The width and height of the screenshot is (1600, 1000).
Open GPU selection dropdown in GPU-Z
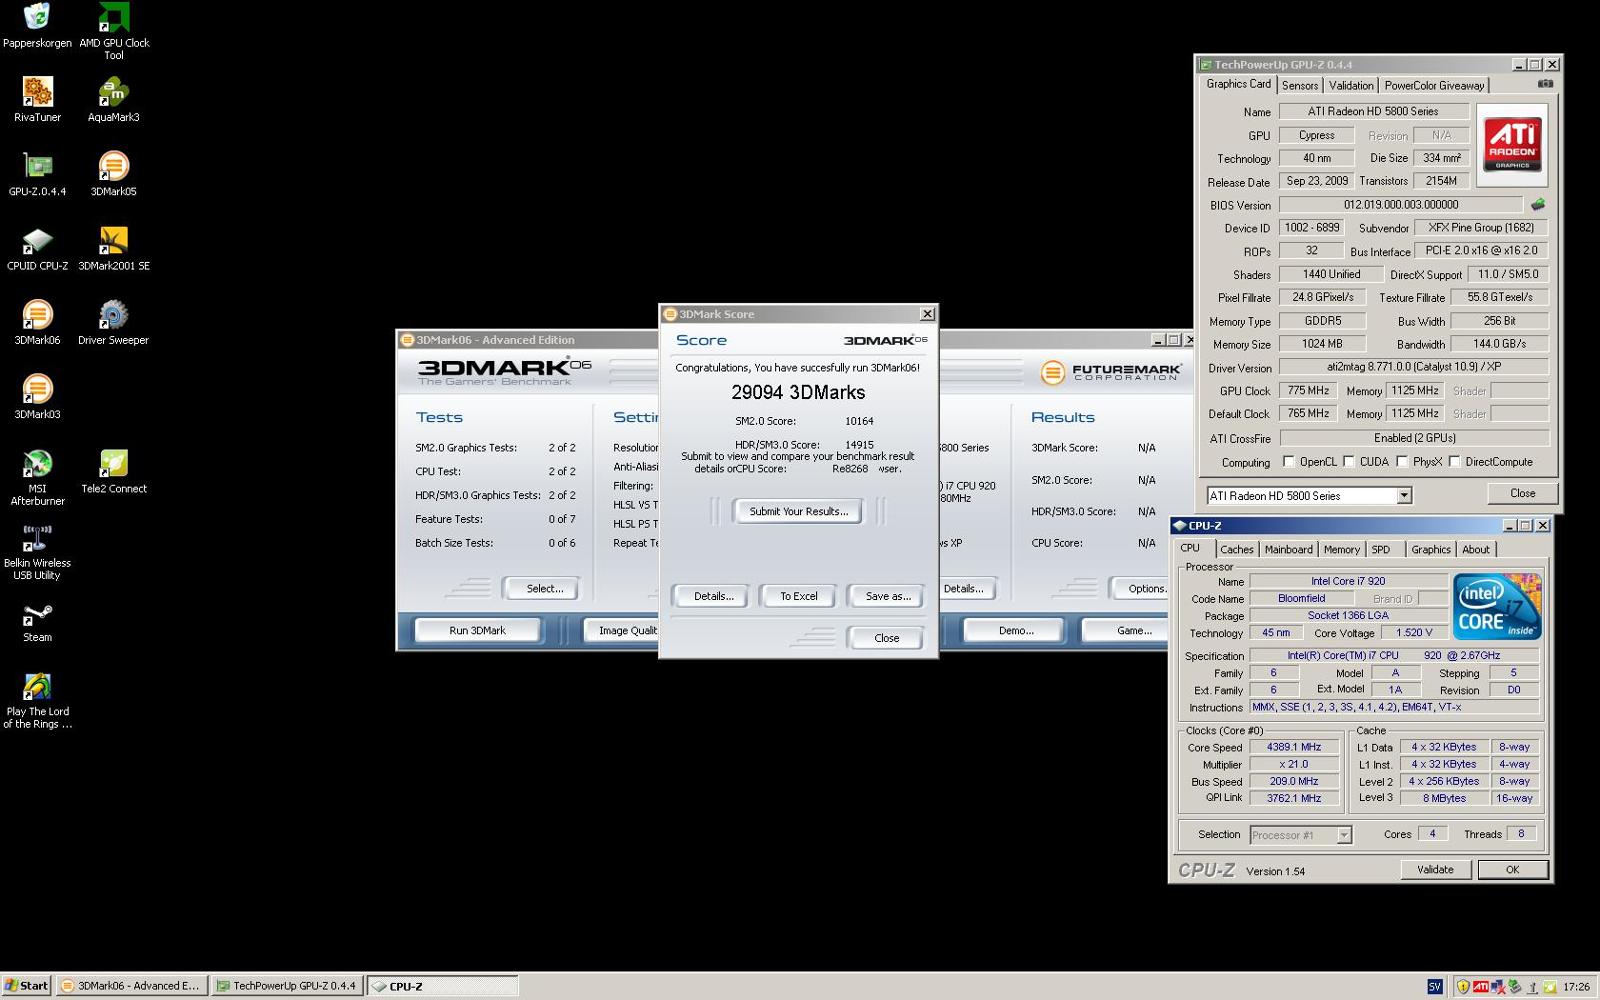(x=1404, y=495)
